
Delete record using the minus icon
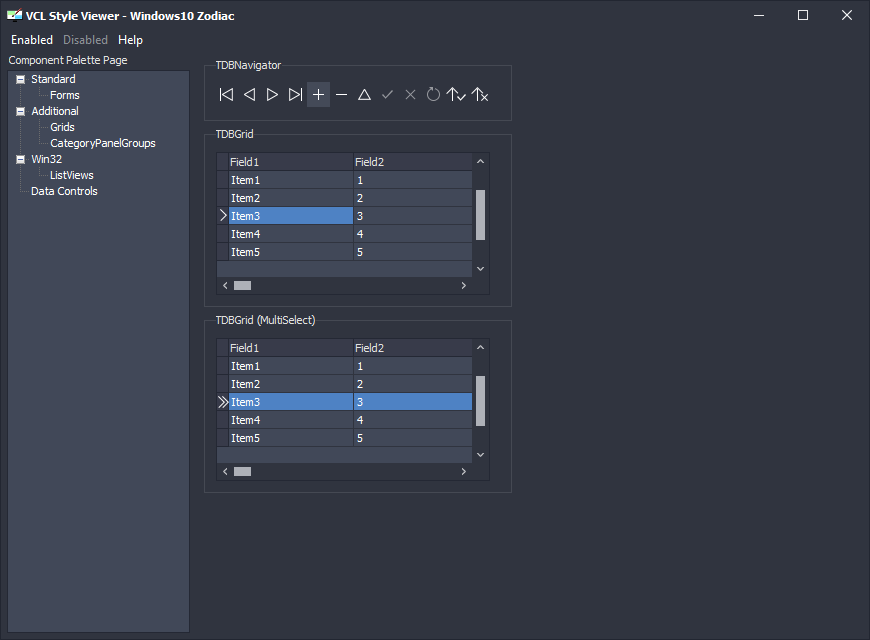pos(342,95)
